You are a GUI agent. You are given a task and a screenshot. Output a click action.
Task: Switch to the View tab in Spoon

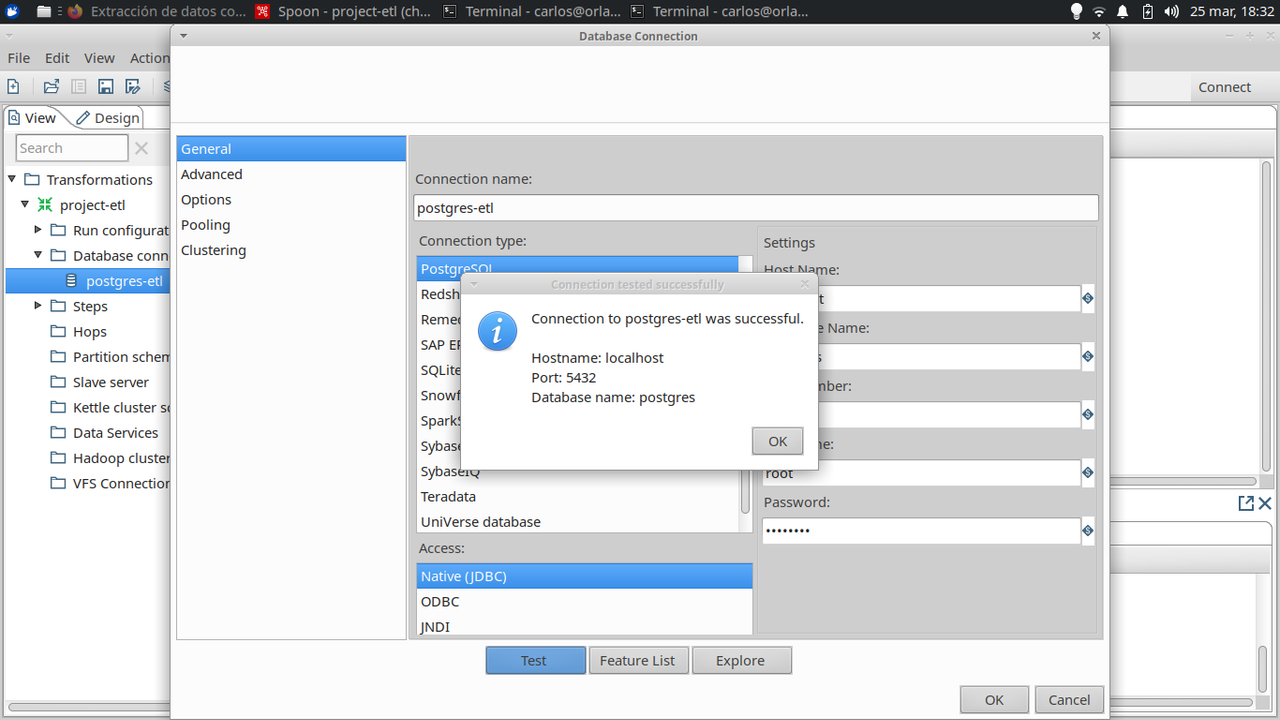[x=32, y=118]
